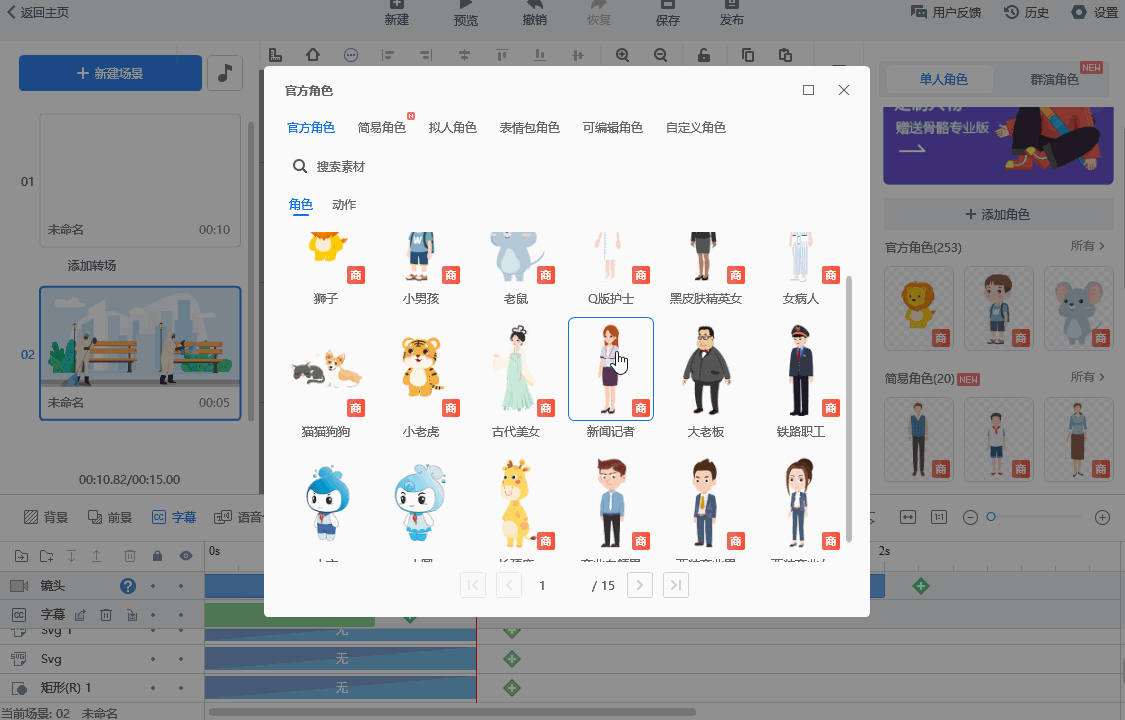Toggle the lock icon in the timeline header

[157, 555]
